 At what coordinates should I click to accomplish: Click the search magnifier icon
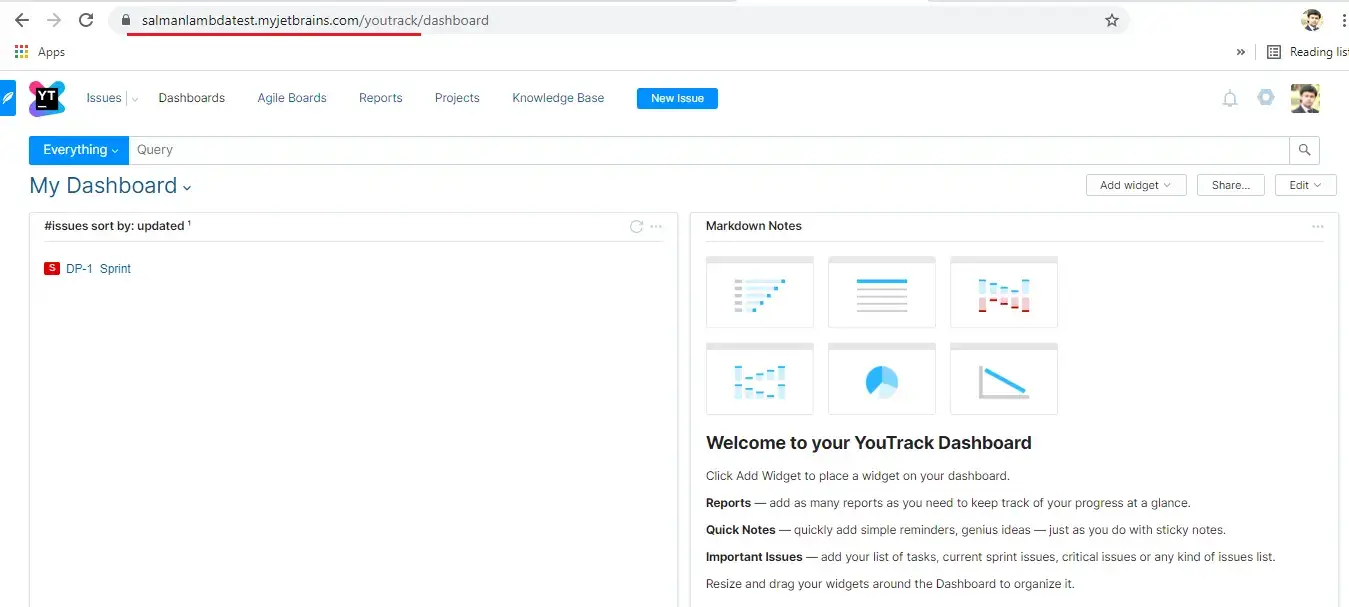(1304, 150)
